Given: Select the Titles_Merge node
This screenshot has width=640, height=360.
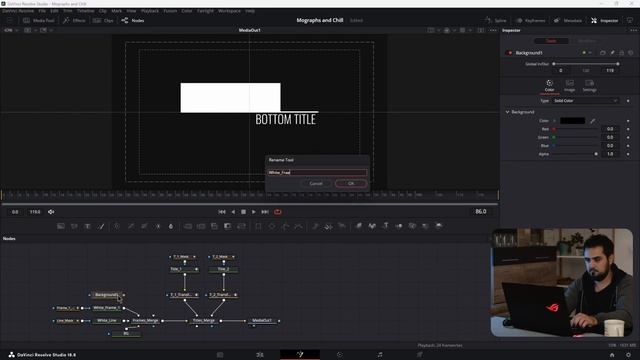Looking at the screenshot, I should click(204, 321).
